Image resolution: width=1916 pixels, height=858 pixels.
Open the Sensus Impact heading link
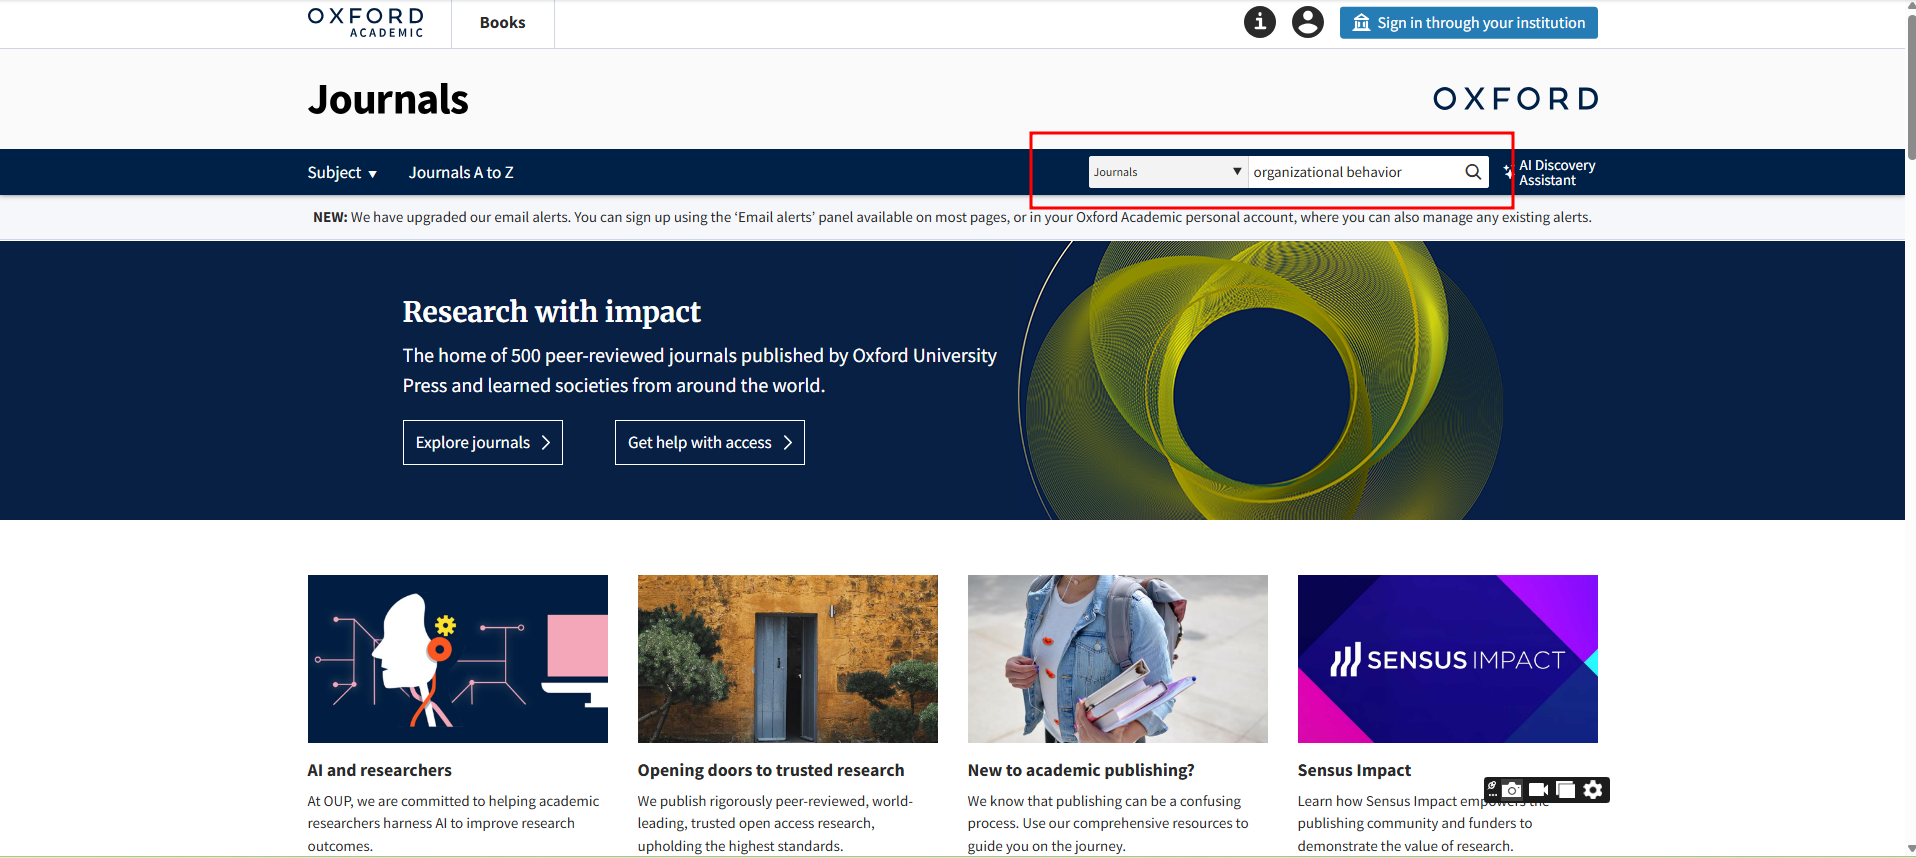(x=1353, y=770)
